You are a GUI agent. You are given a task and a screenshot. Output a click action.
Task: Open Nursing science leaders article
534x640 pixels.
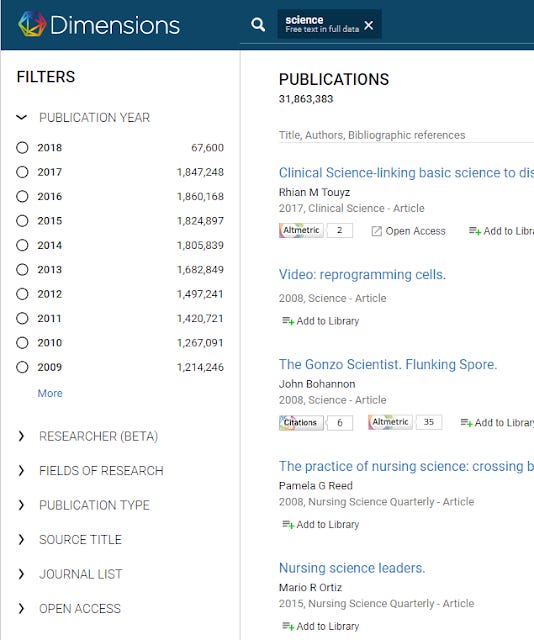pyautogui.click(x=352, y=568)
